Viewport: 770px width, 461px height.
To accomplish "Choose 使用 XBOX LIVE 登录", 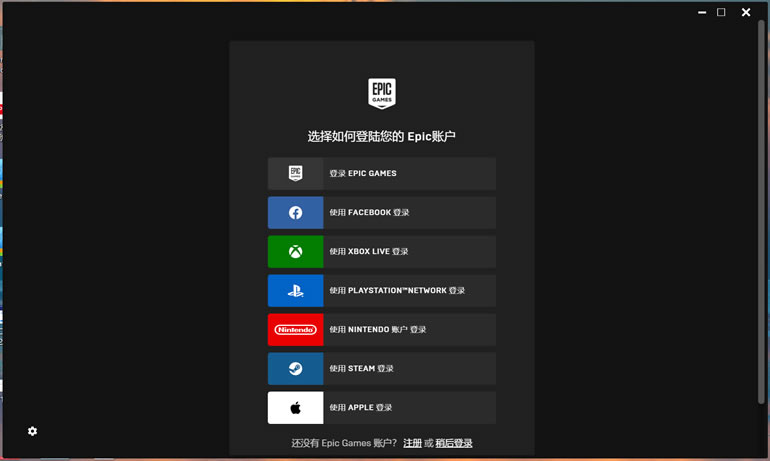I will point(382,252).
